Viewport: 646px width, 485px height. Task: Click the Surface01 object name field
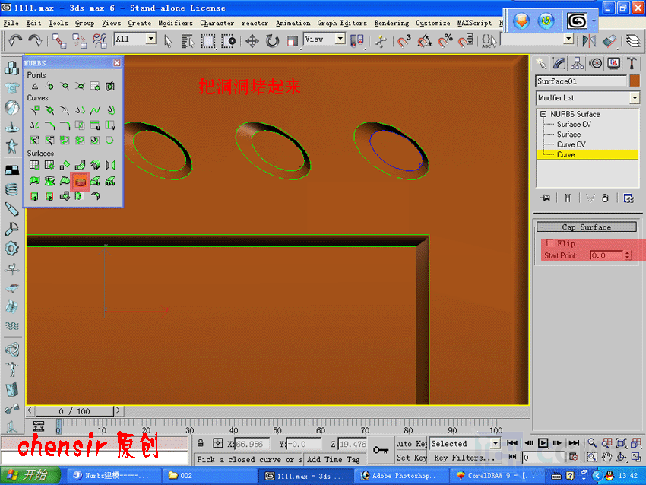point(581,81)
